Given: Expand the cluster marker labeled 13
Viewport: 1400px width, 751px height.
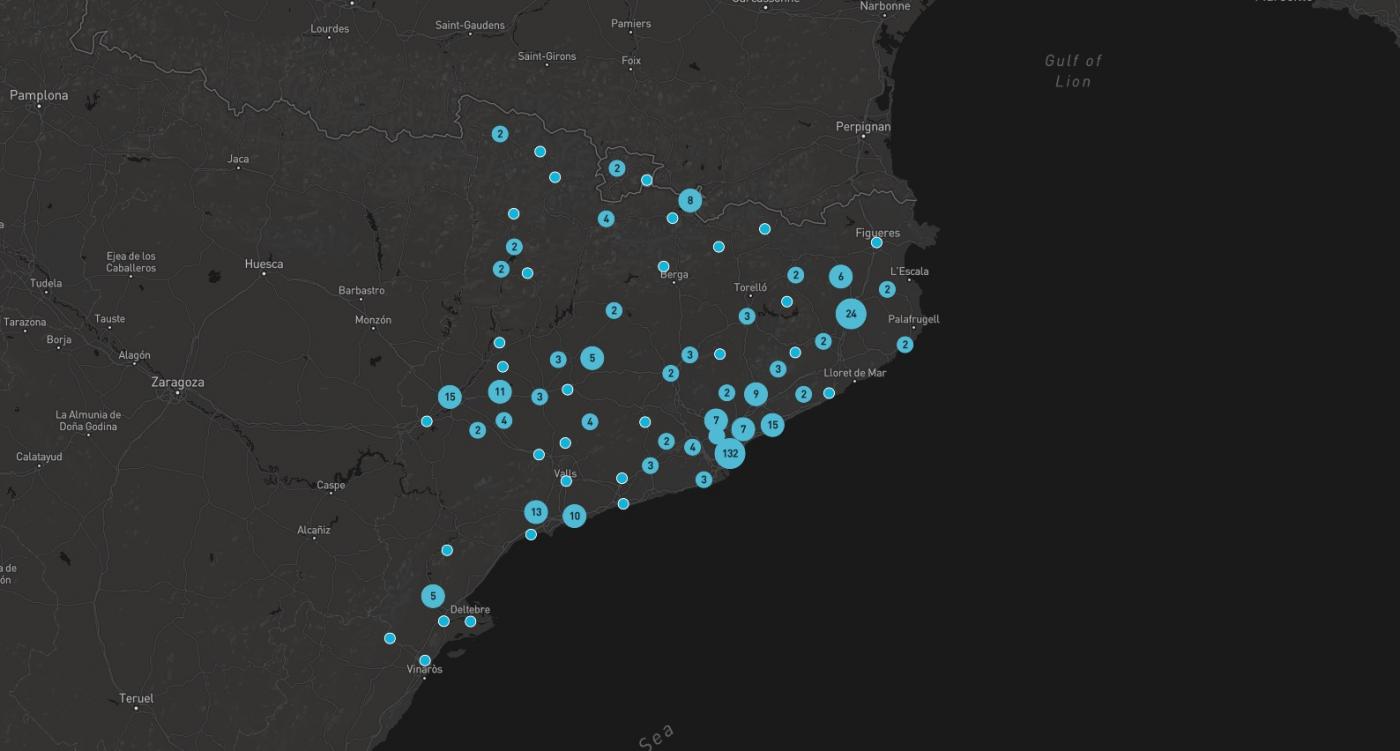Looking at the screenshot, I should [x=536, y=512].
